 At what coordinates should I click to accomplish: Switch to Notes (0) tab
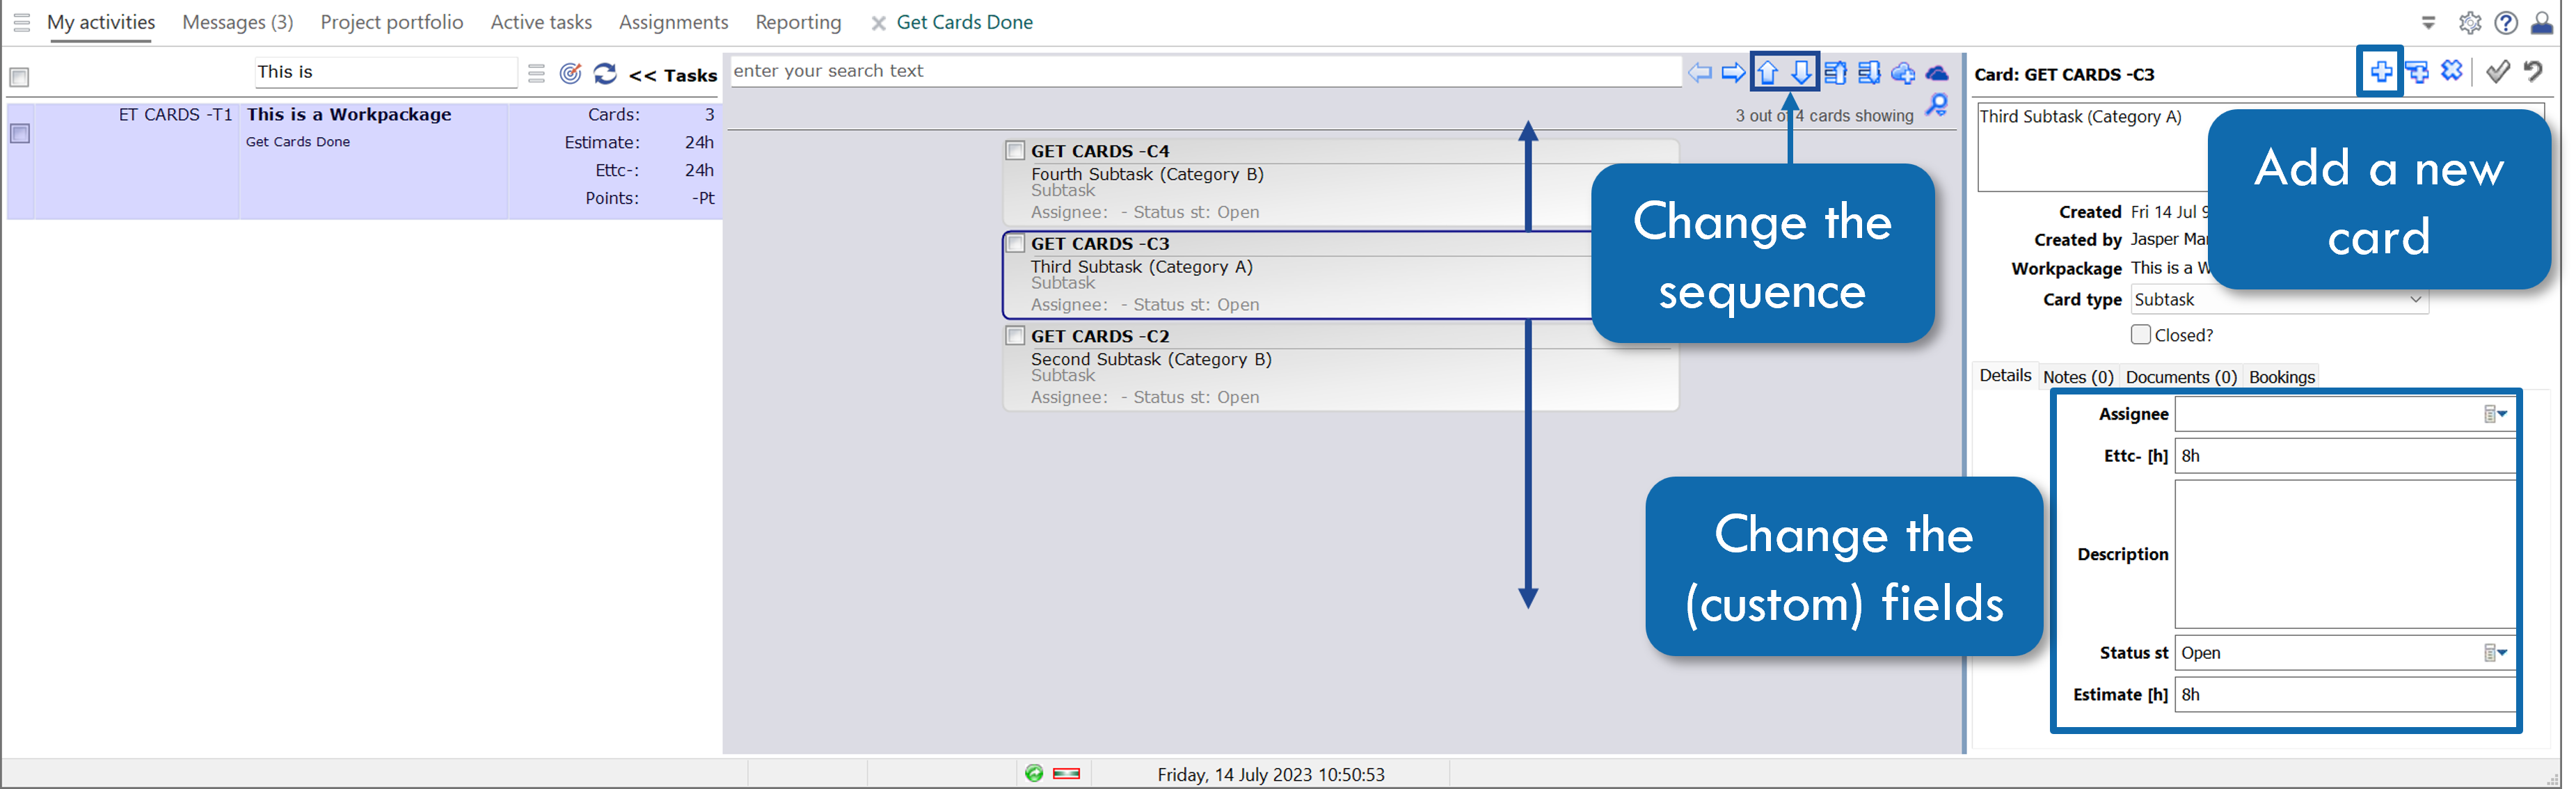point(2078,377)
